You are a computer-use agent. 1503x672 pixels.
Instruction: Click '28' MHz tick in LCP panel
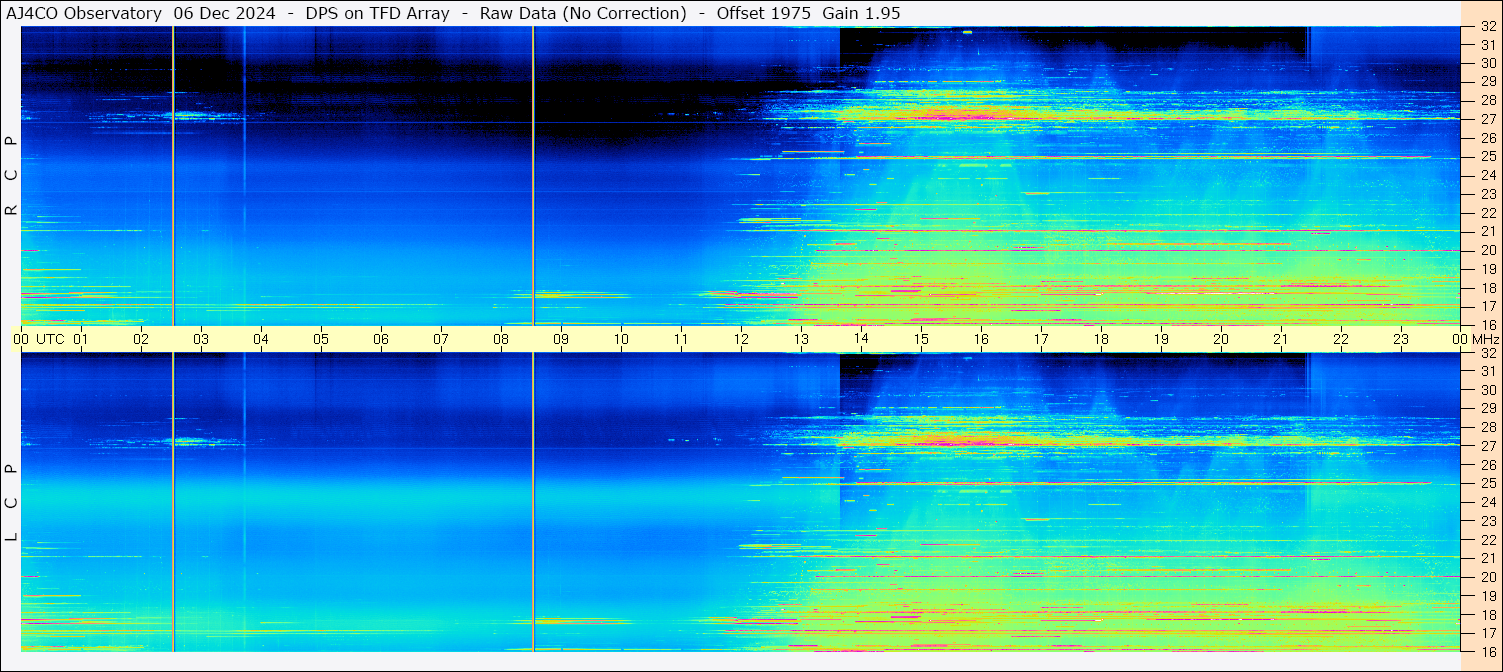tap(1487, 428)
